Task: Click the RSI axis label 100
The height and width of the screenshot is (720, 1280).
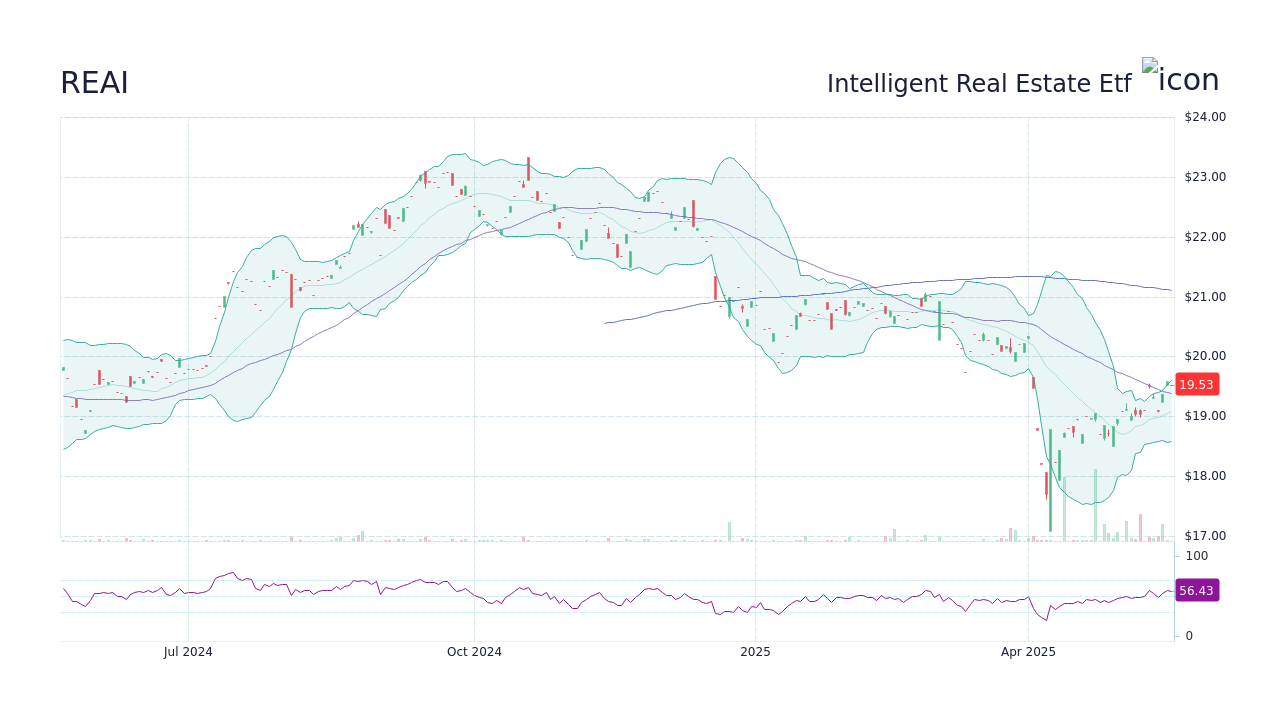Action: coord(1197,556)
